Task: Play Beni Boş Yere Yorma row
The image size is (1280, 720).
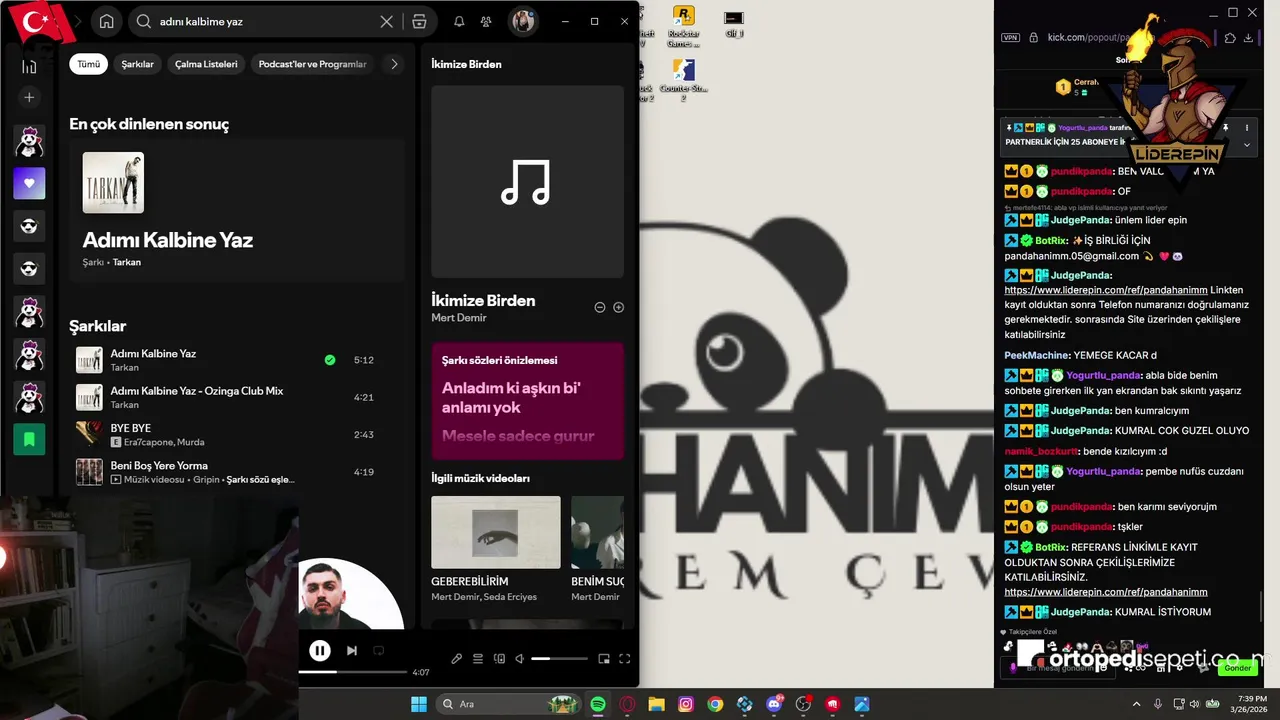Action: tap(237, 472)
